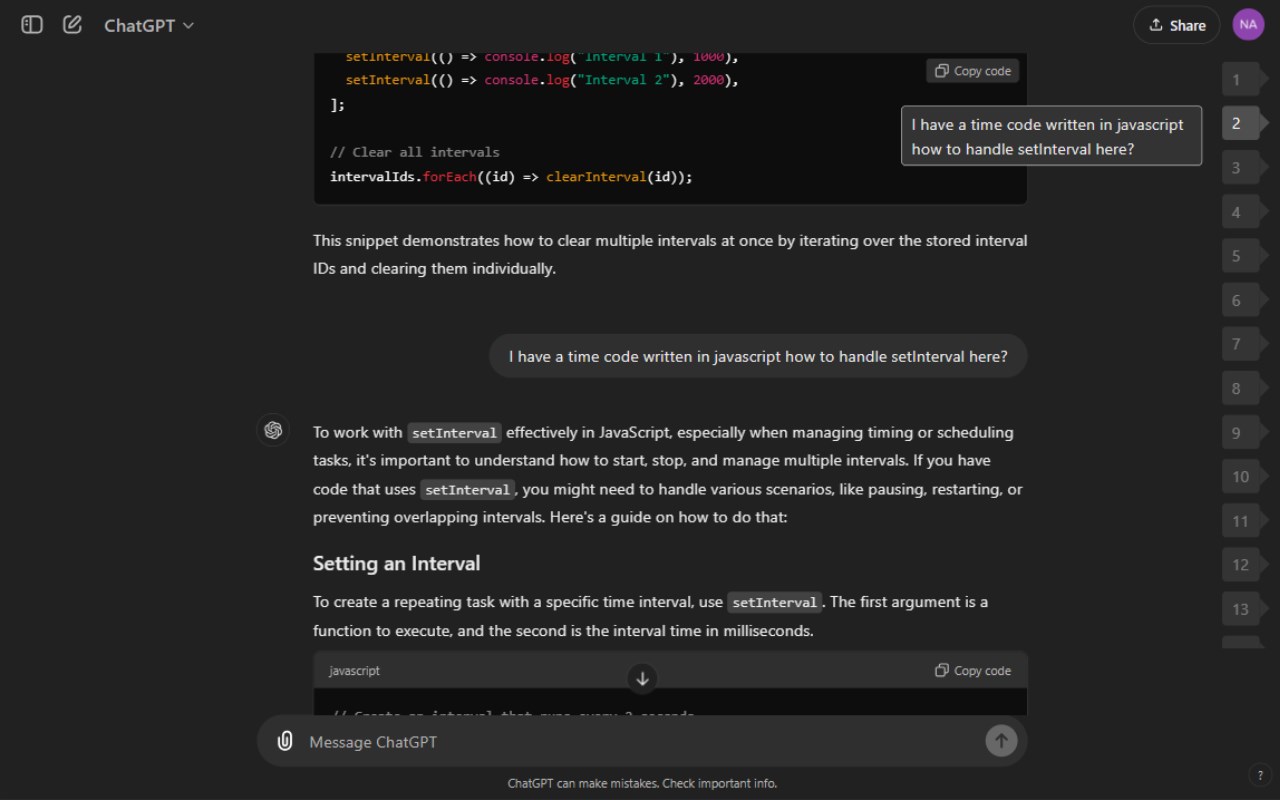Screen dimensions: 1280x800
Task: Click the inline setInterval code in first sentence
Action: pyautogui.click(x=454, y=433)
